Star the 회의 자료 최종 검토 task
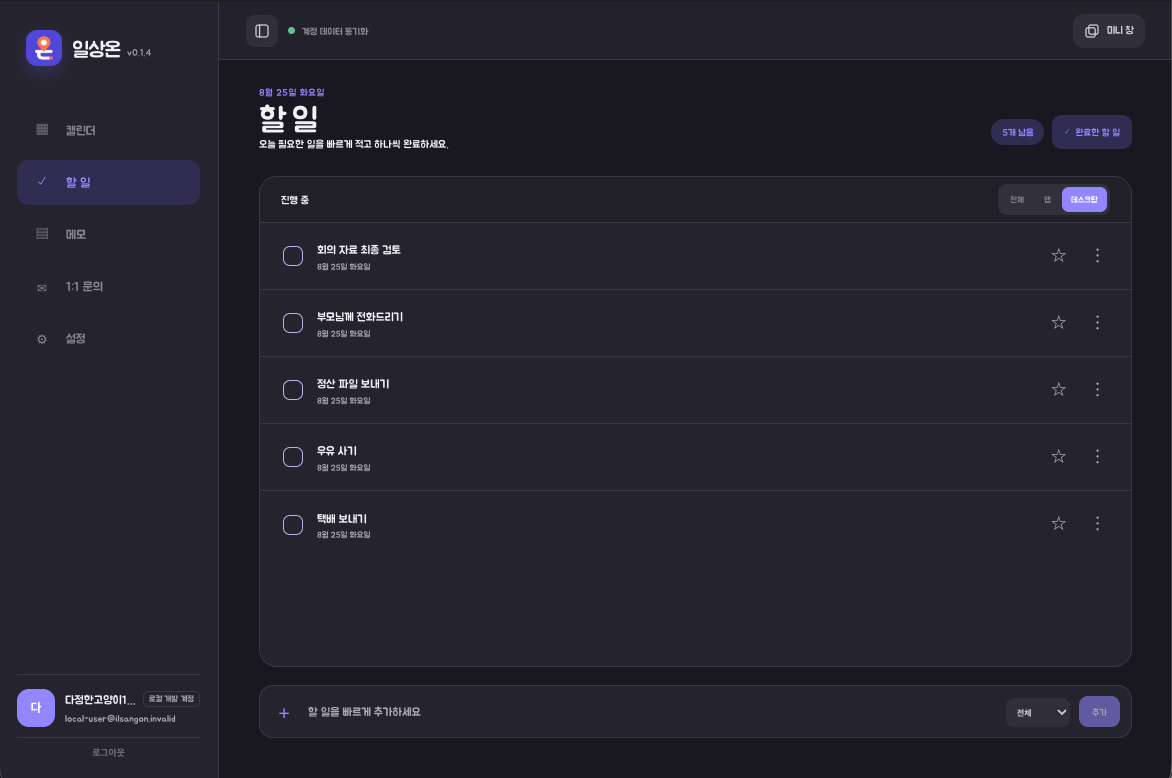The width and height of the screenshot is (1172, 778). click(x=1058, y=256)
